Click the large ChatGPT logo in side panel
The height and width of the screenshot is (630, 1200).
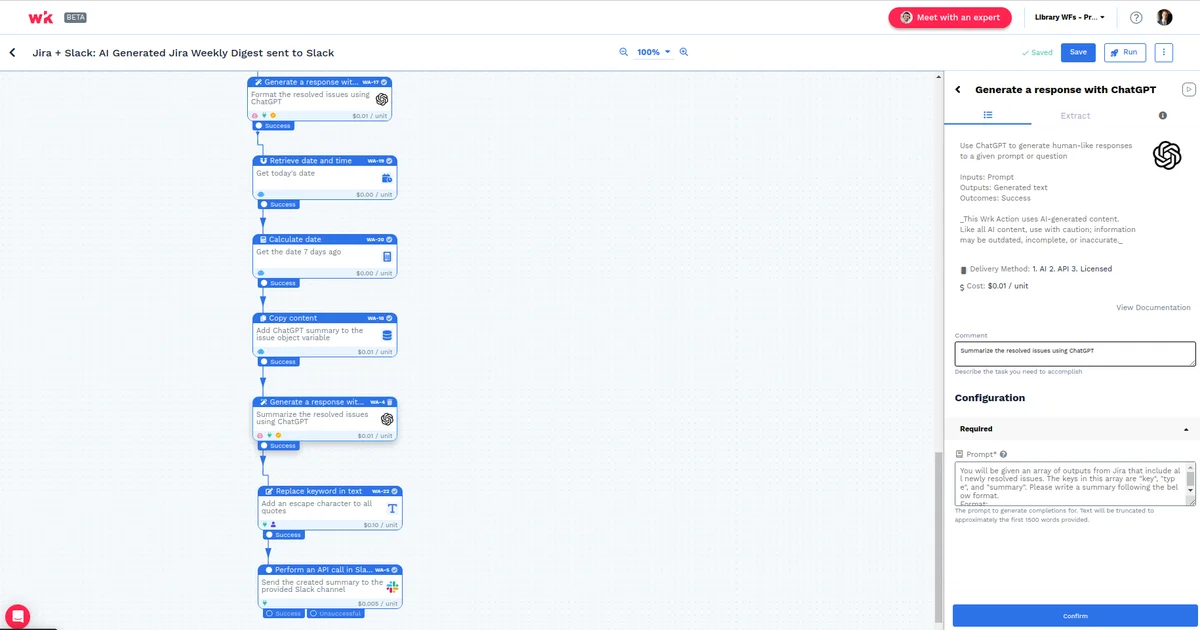pos(1167,155)
